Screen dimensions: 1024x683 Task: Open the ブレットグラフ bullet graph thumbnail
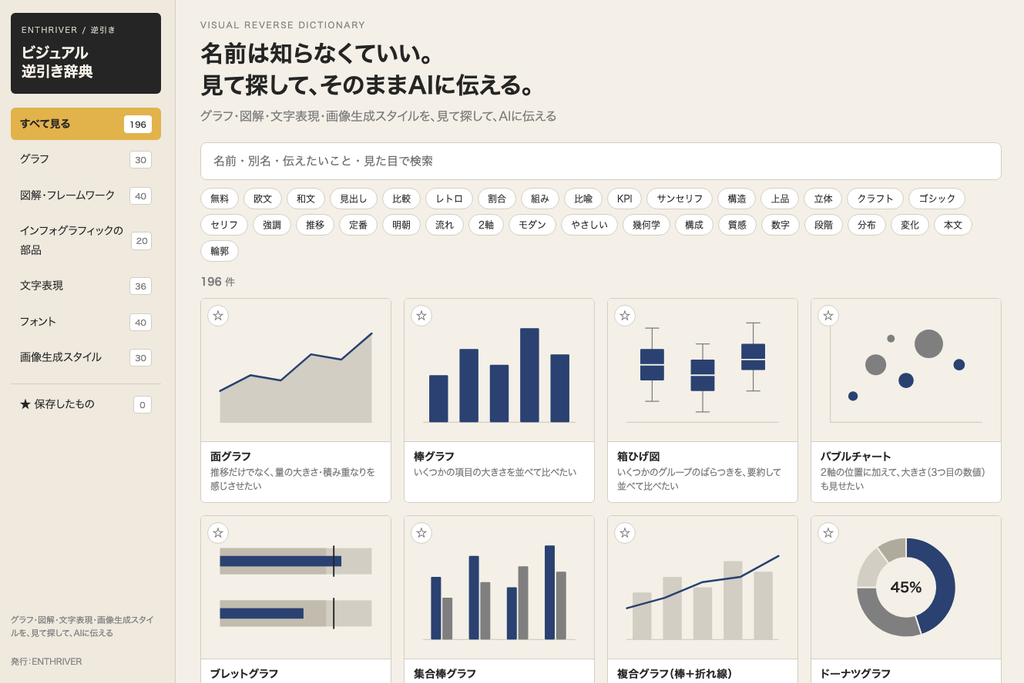(296, 588)
